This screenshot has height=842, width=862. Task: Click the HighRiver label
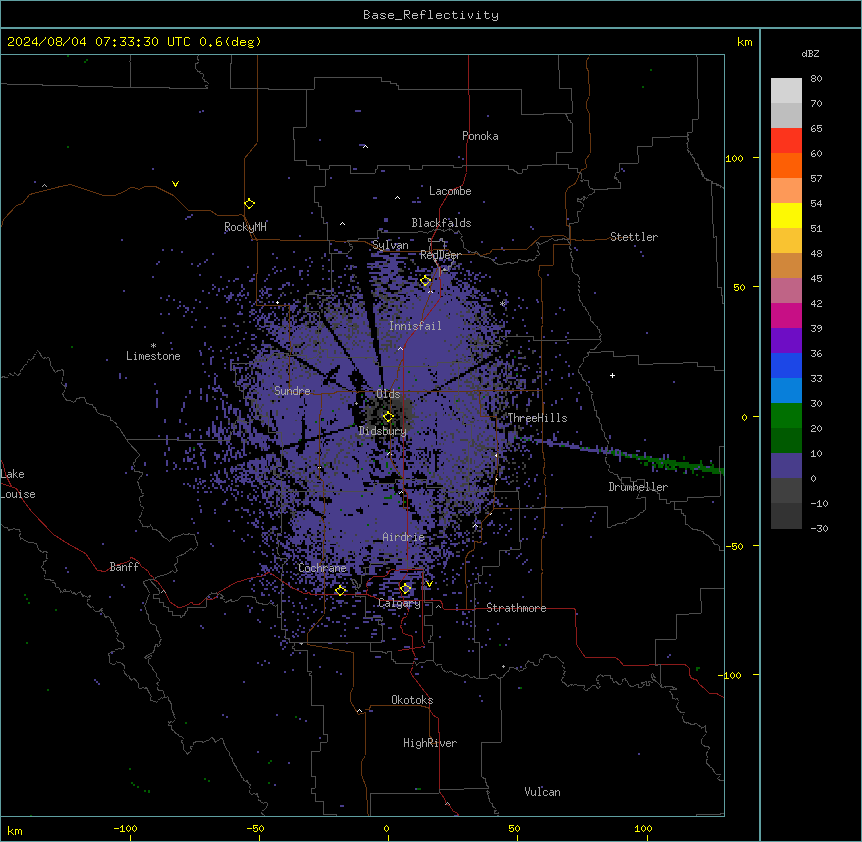click(430, 743)
